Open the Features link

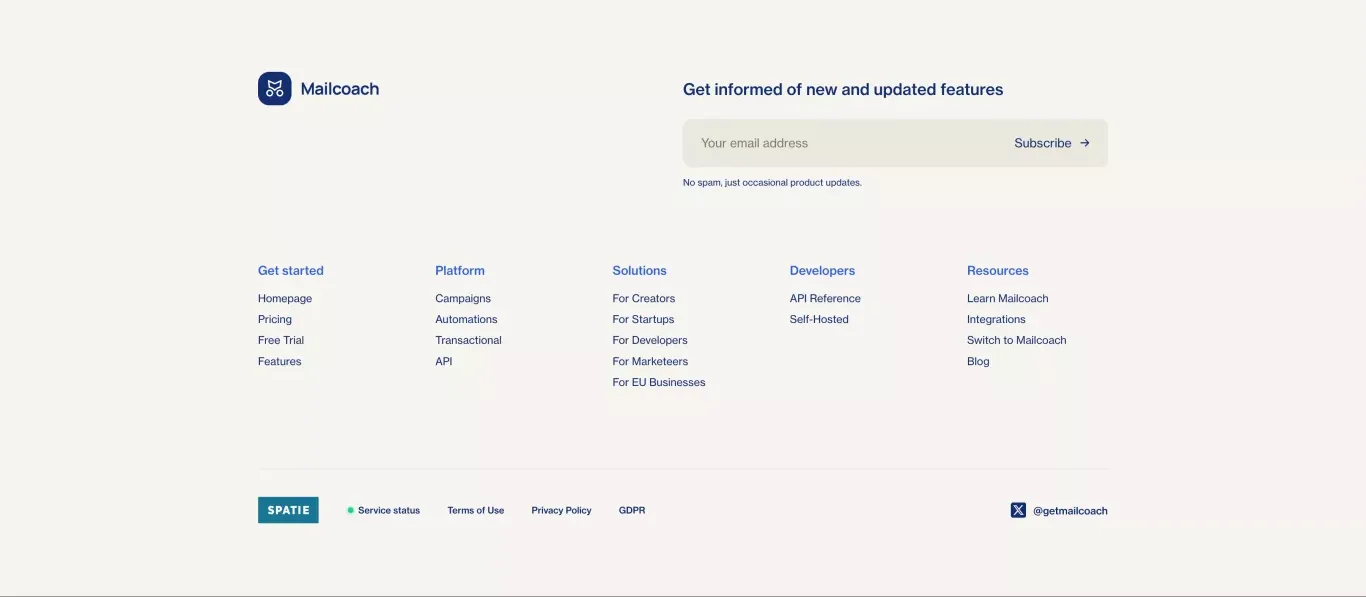[x=279, y=361]
